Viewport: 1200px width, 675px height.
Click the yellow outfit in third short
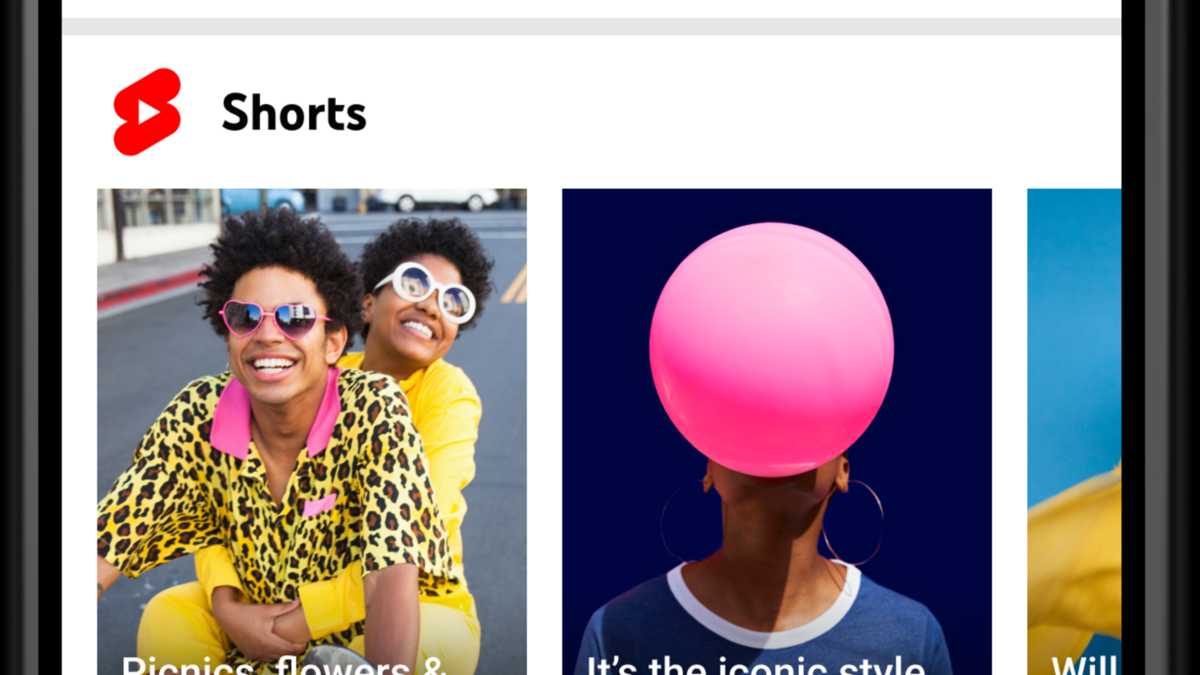tap(1075, 560)
